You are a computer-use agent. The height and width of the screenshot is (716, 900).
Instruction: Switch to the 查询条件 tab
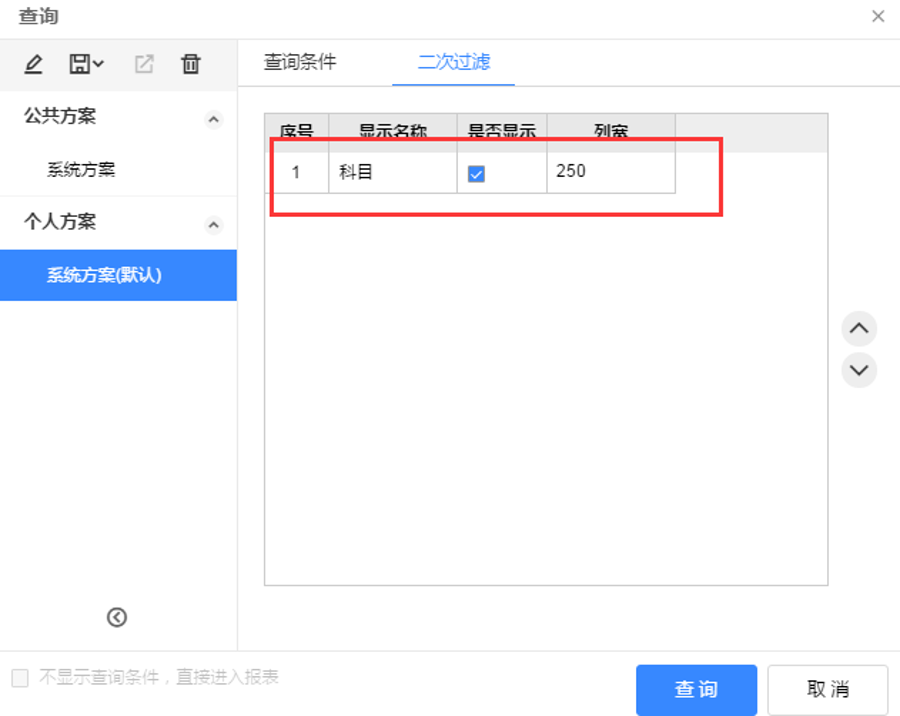300,62
